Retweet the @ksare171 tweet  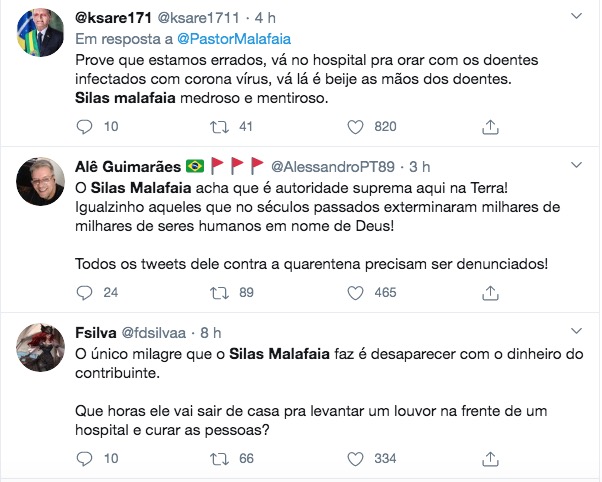coord(219,126)
